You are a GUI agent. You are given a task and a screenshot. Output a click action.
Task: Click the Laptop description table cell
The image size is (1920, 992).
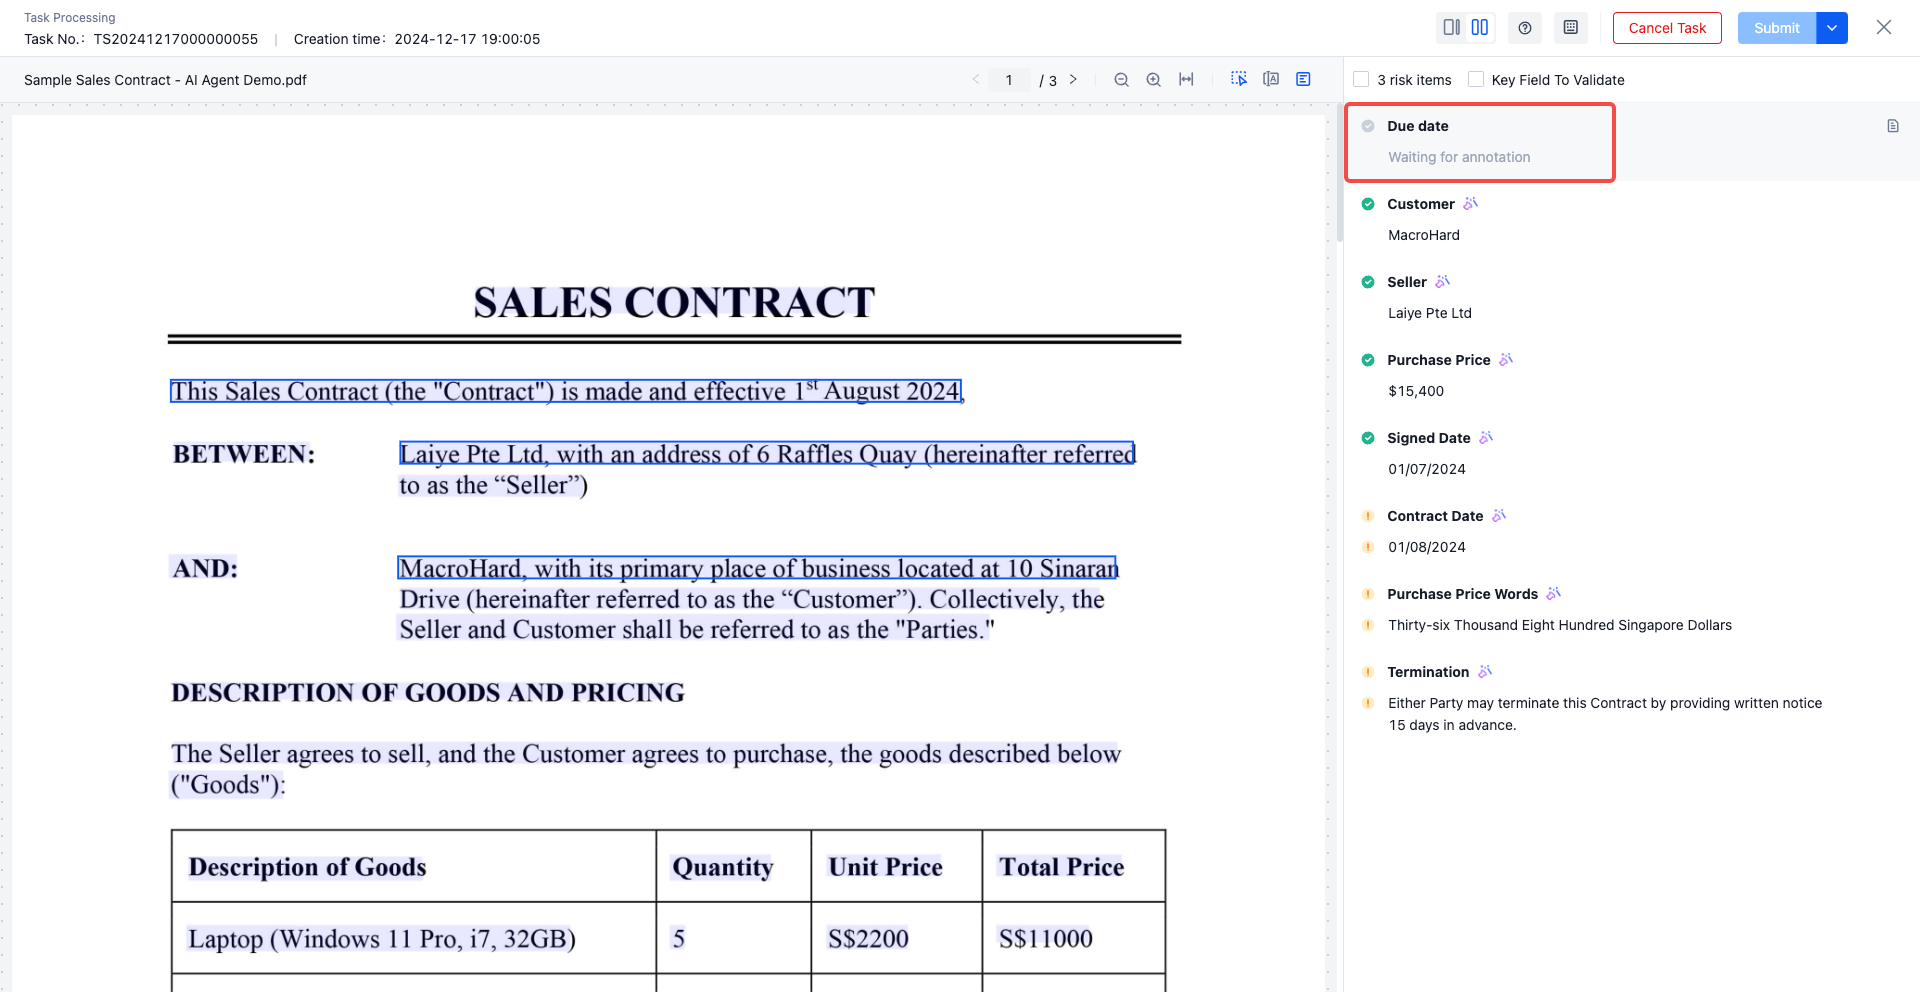point(414,938)
